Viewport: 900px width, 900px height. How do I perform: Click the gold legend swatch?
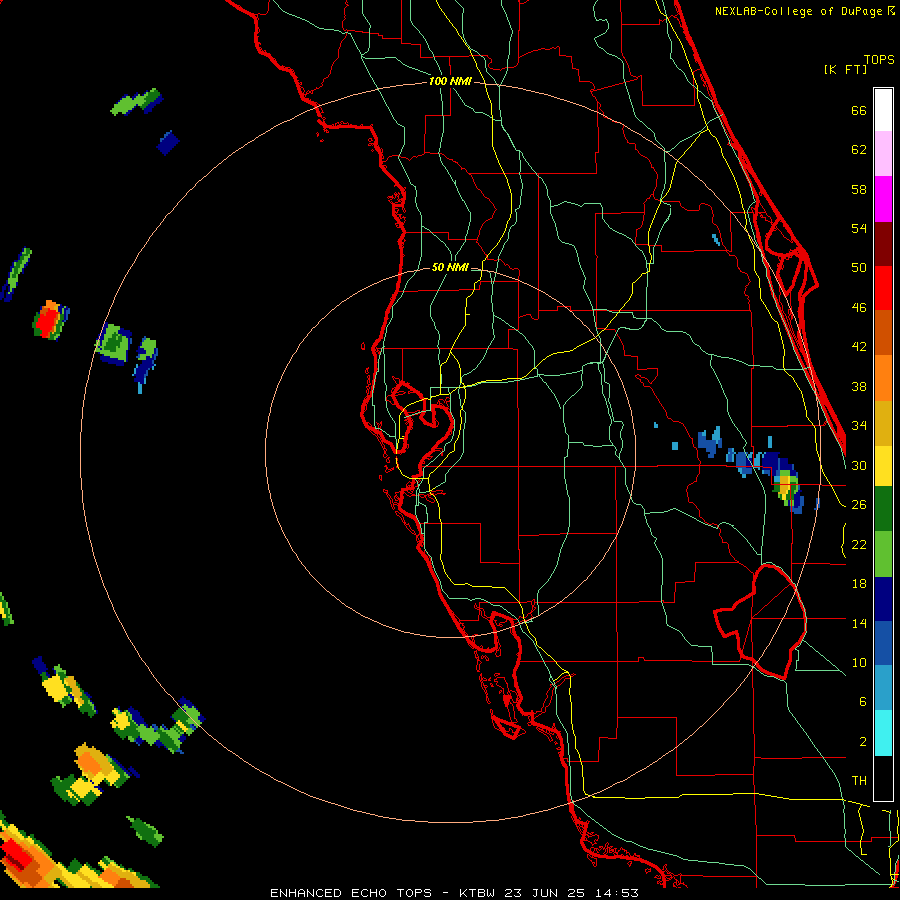point(883,423)
